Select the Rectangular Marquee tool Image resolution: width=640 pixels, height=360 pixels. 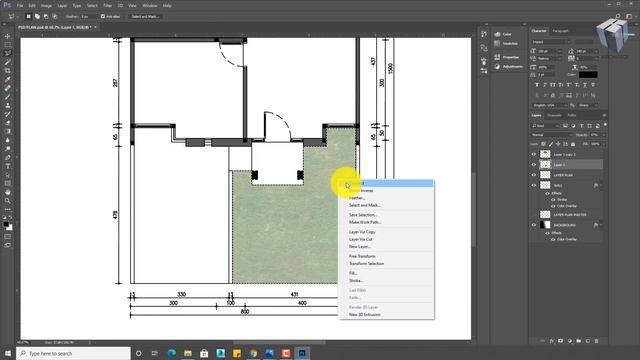pos(8,44)
